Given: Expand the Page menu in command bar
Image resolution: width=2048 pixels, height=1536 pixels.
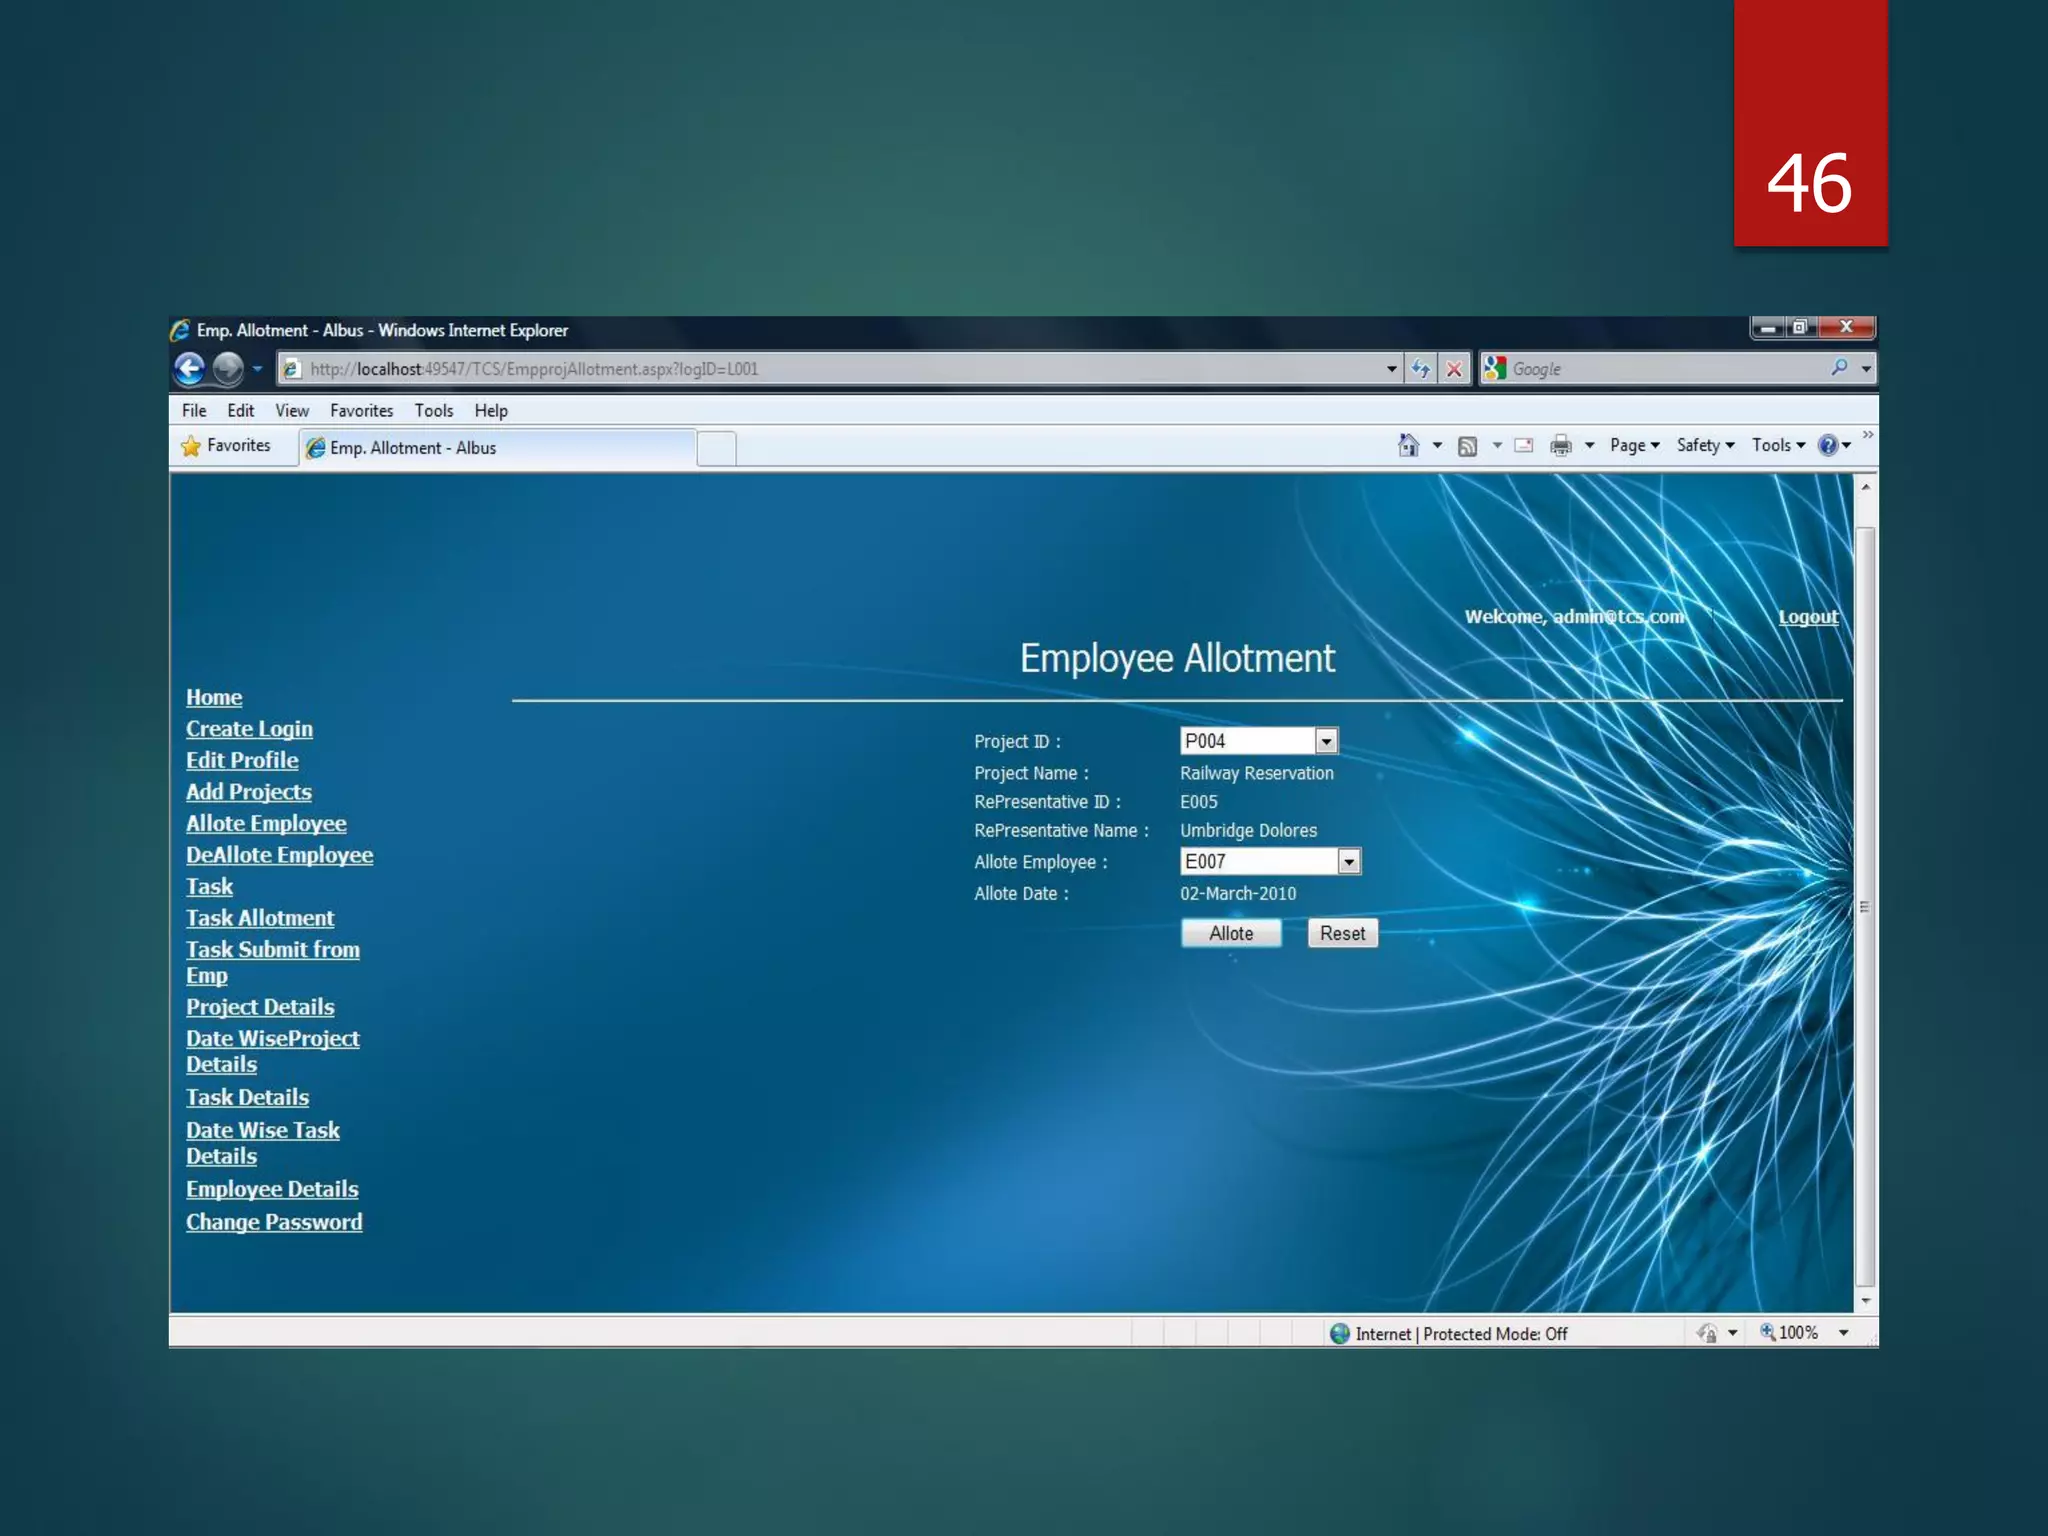Looking at the screenshot, I should (x=1634, y=446).
